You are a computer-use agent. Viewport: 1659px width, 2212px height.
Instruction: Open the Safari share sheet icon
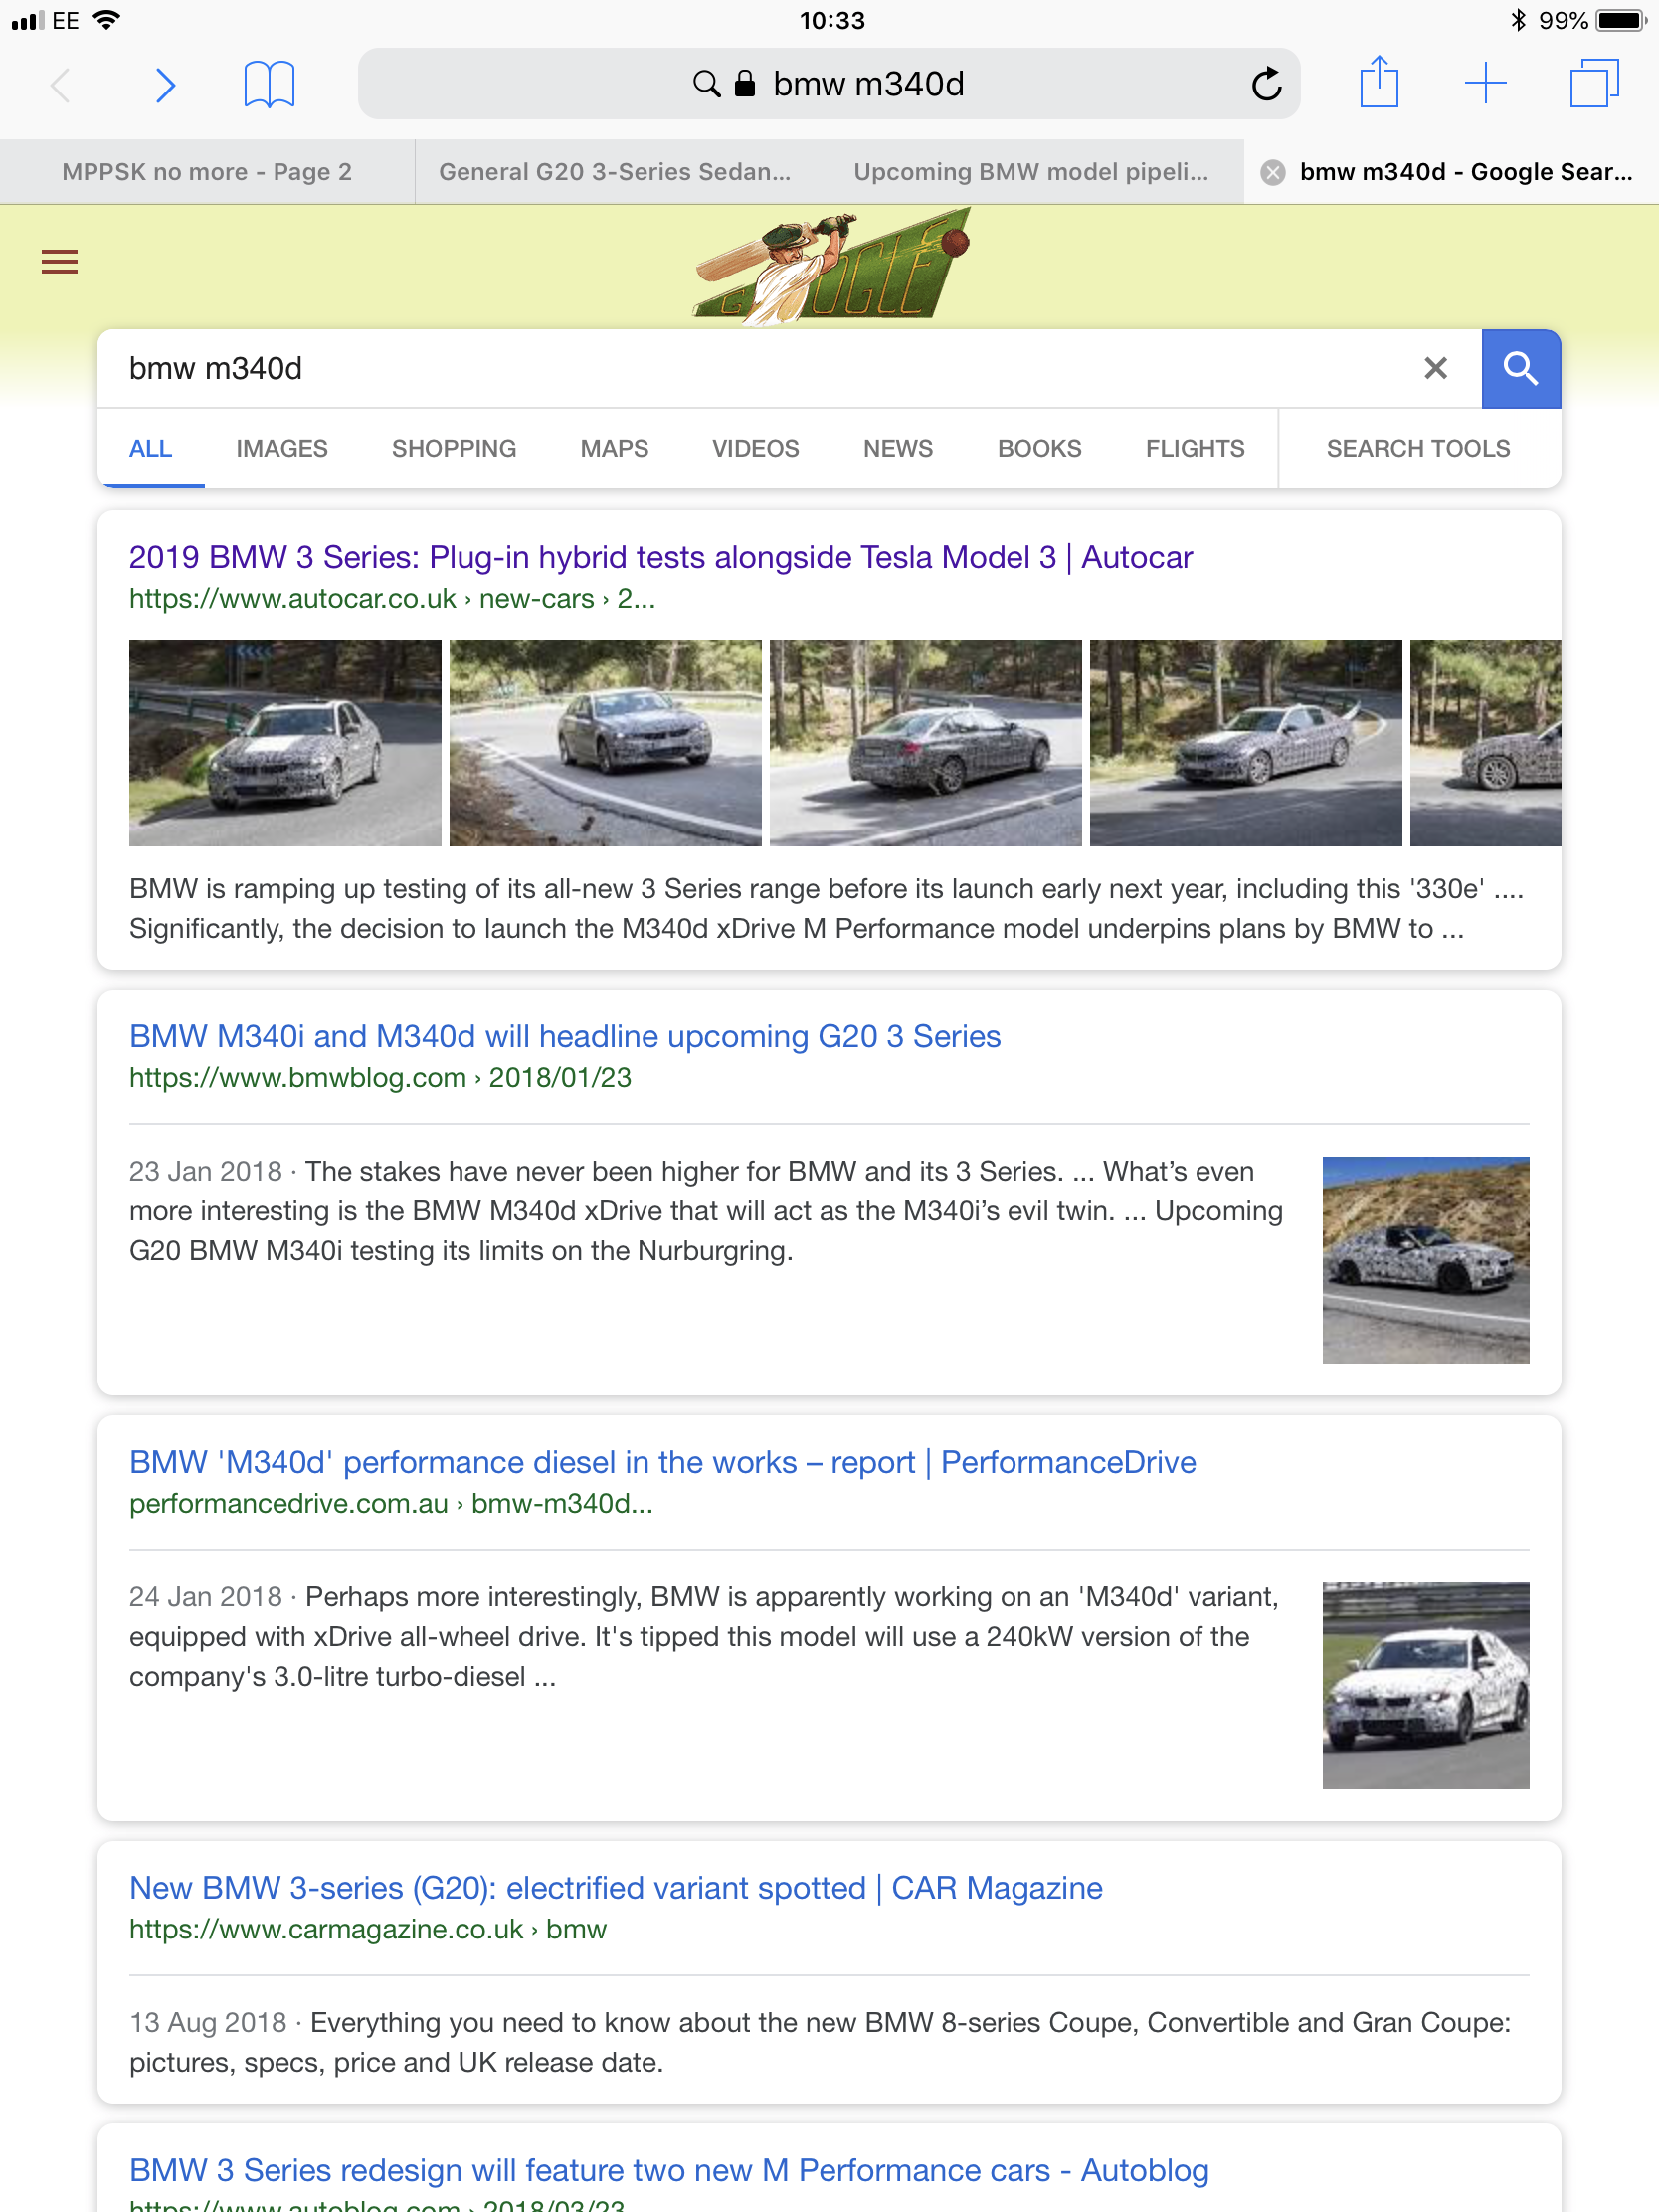(x=1379, y=82)
